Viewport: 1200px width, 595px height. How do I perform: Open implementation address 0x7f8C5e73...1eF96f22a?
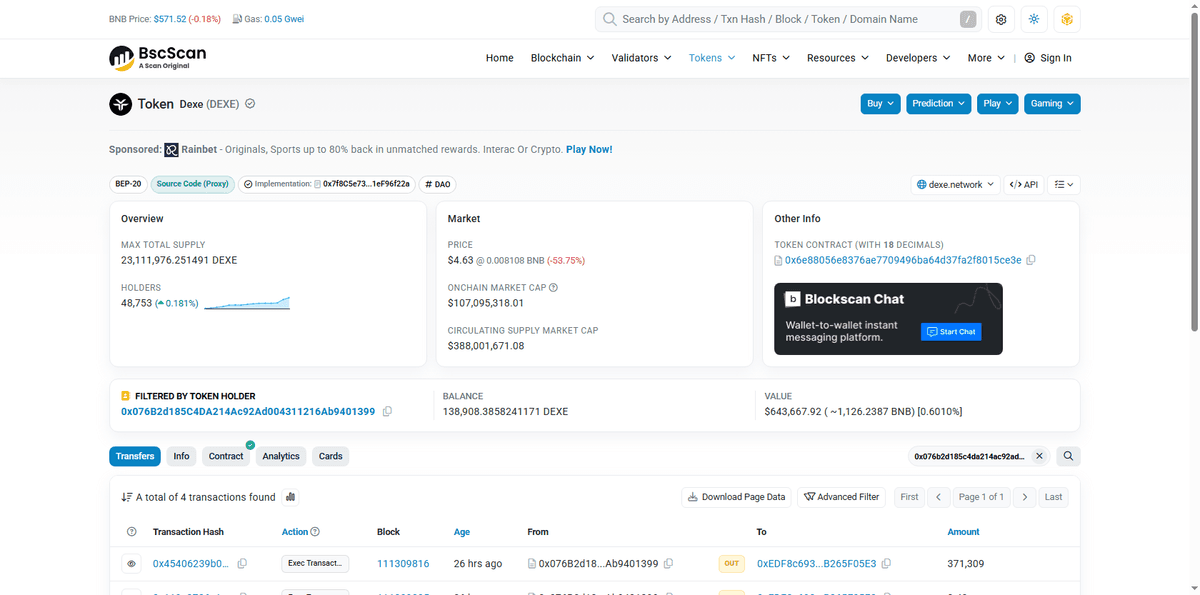(366, 184)
